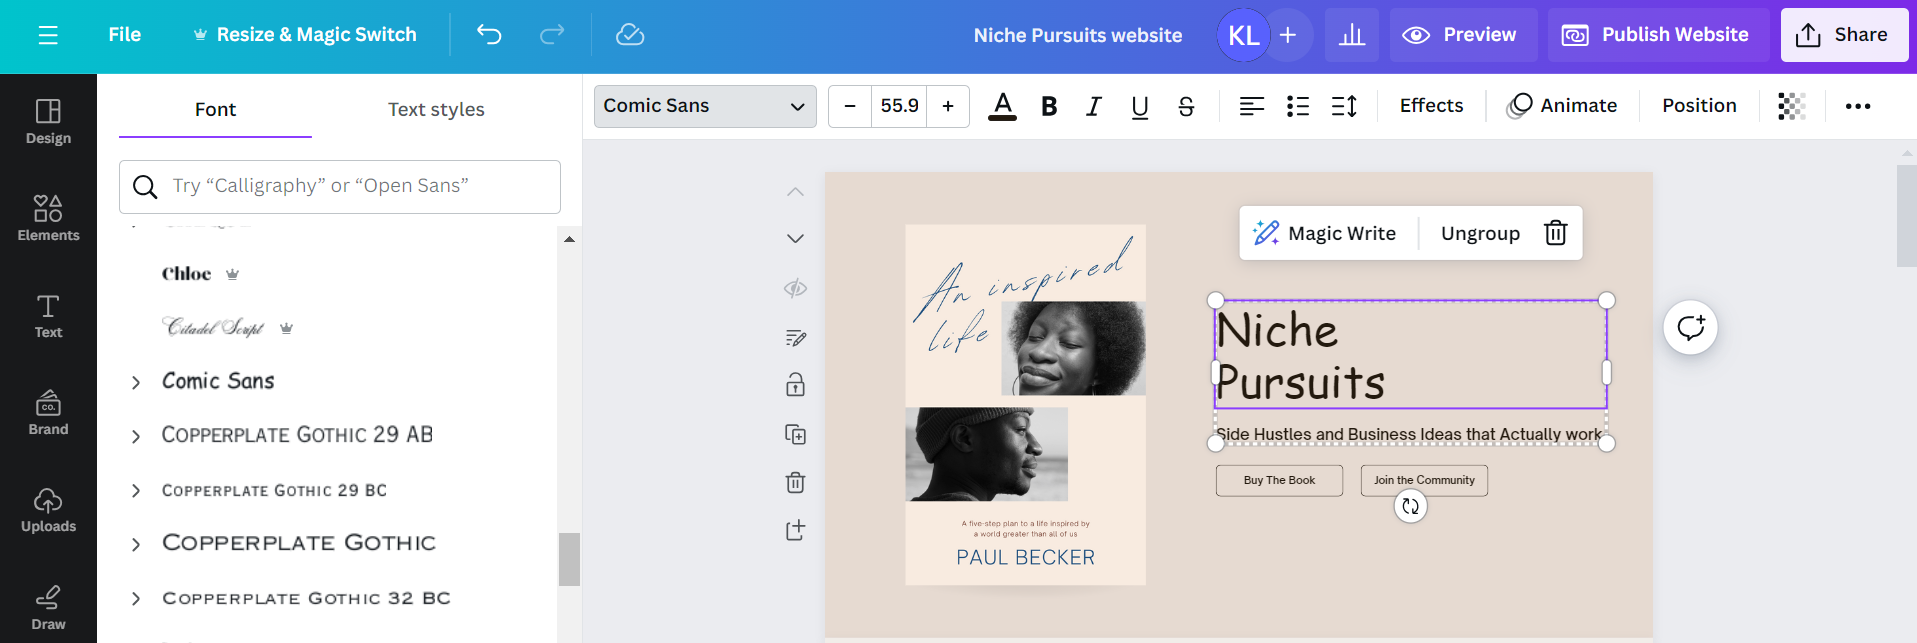Open the Text sidebar panel
This screenshot has width=1917, height=643.
point(48,316)
